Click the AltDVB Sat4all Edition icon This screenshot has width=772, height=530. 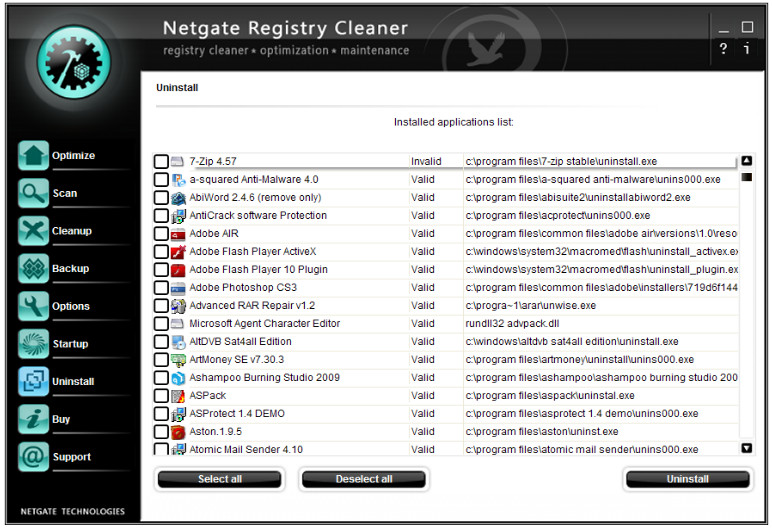(178, 342)
